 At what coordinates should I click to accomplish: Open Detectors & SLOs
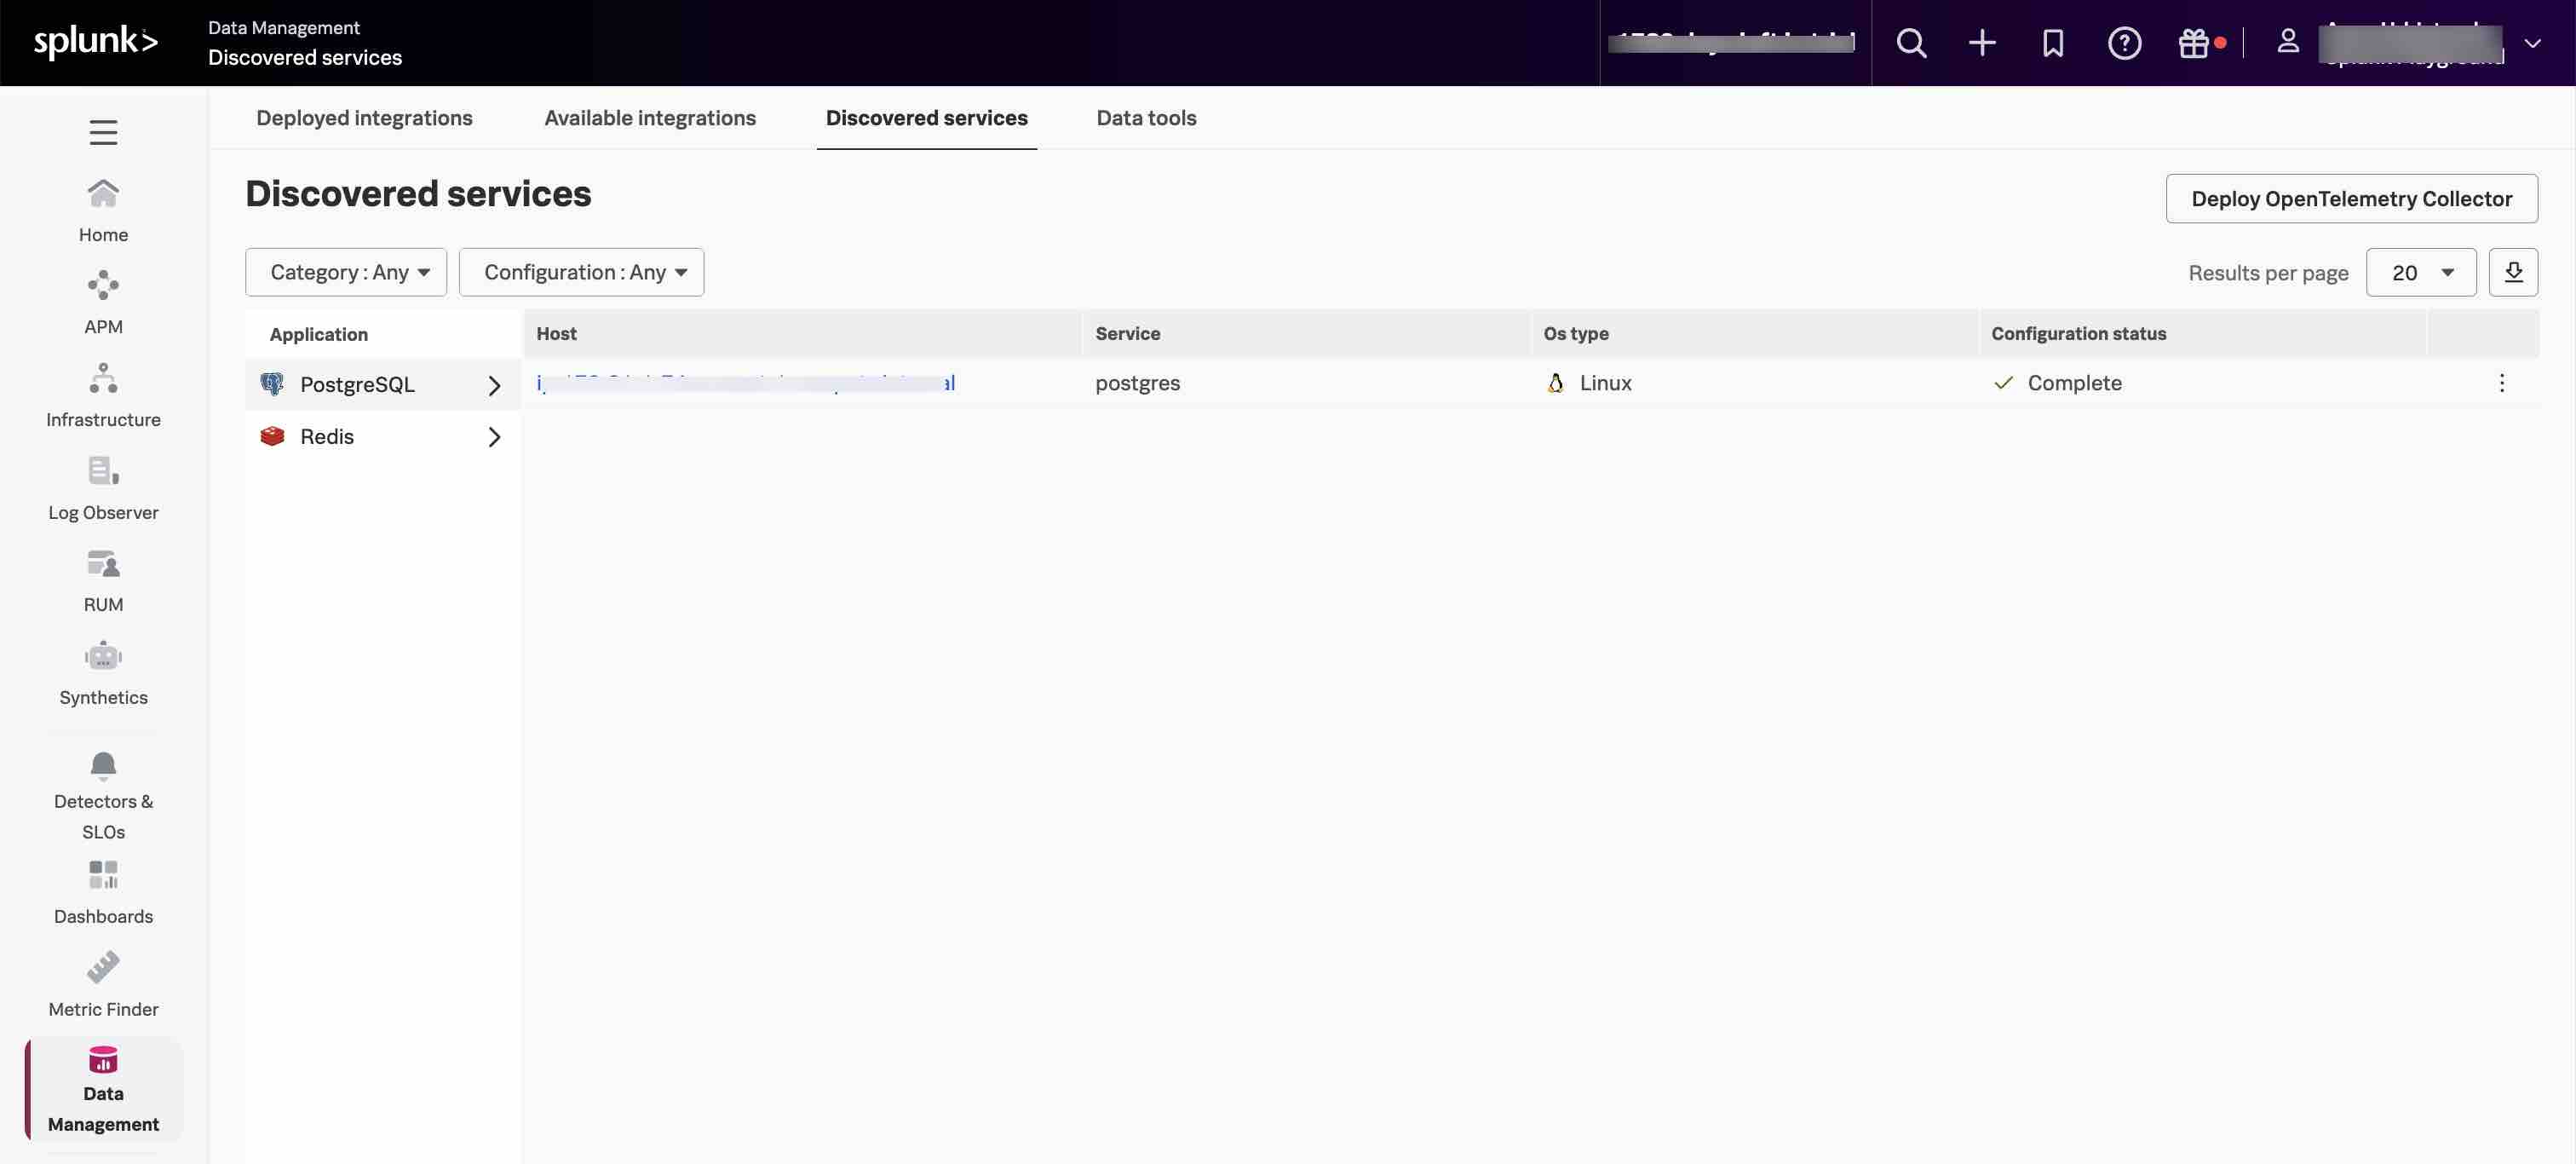103,796
